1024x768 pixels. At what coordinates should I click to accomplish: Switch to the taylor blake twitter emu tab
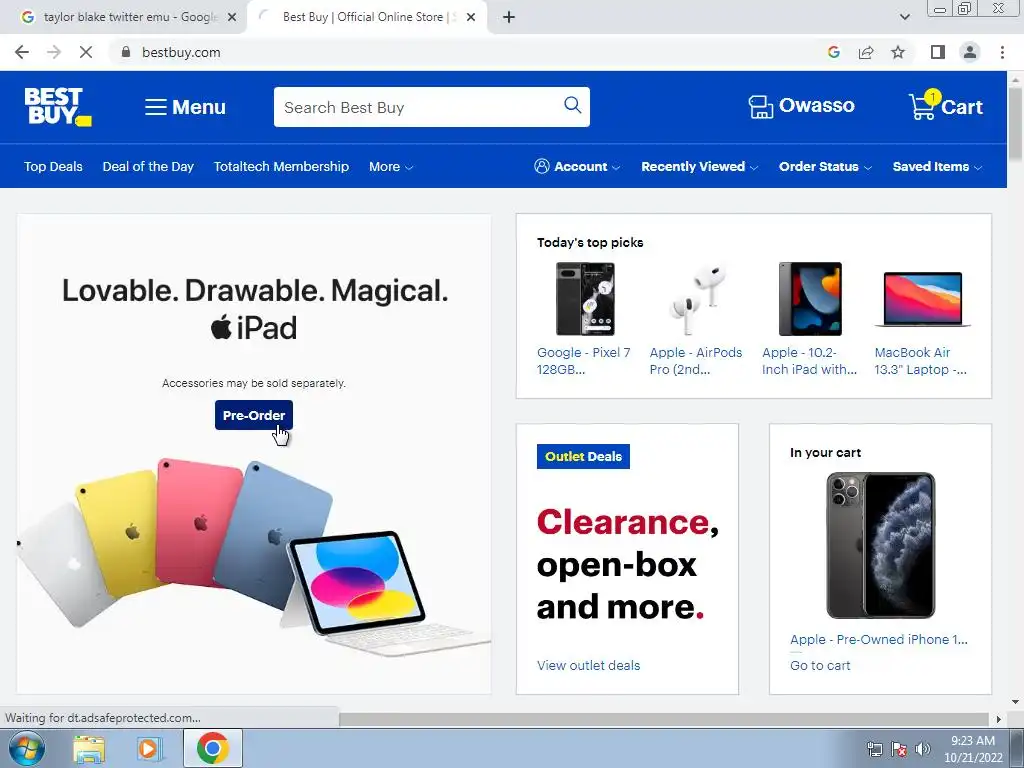tap(131, 17)
